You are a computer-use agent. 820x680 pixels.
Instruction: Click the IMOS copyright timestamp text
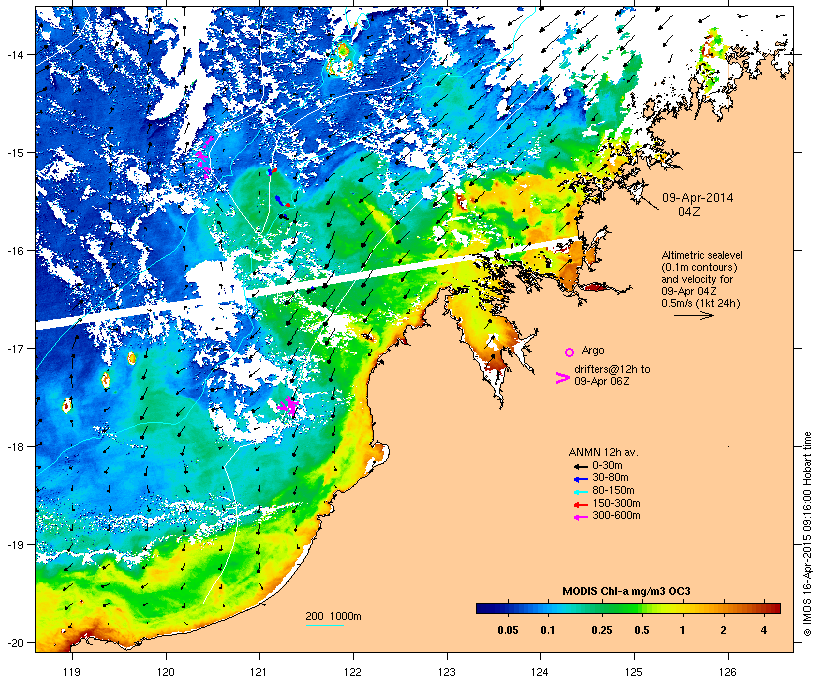coord(808,534)
